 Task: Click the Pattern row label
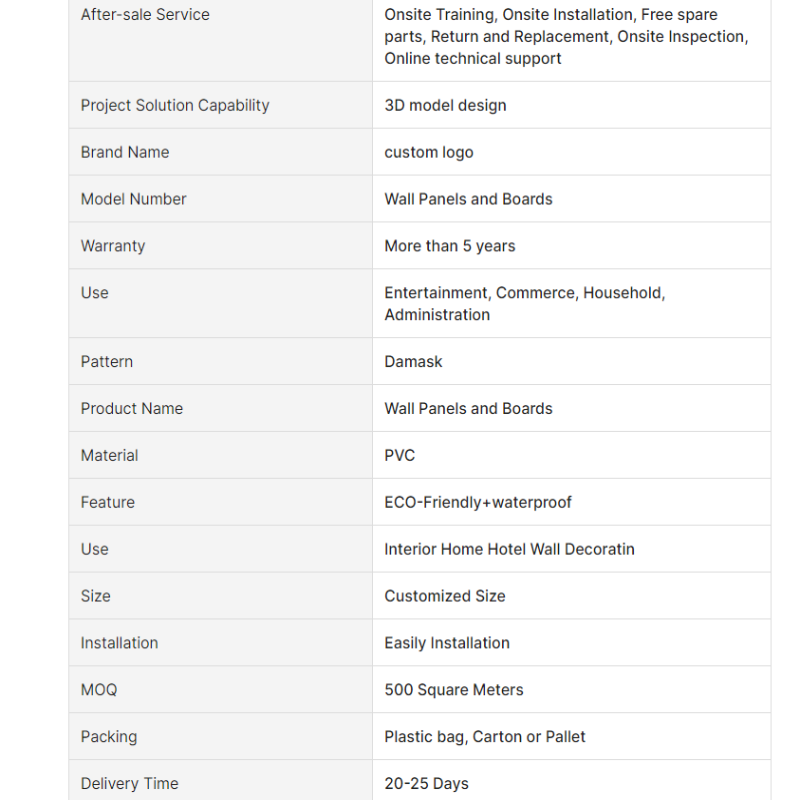pyautogui.click(x=107, y=362)
